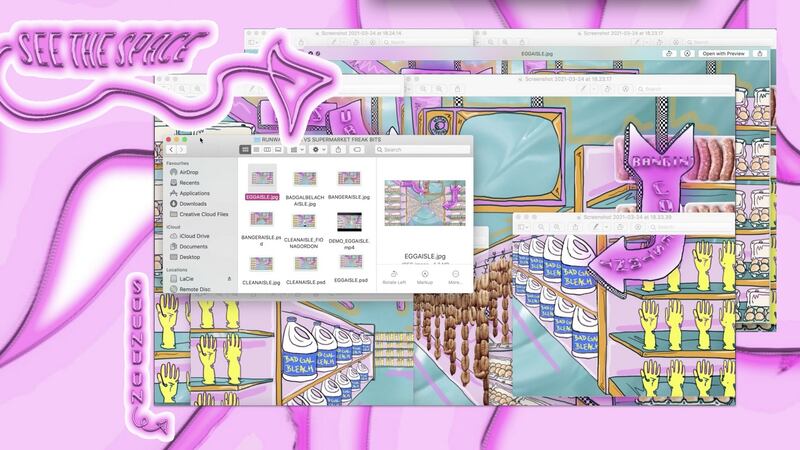Image resolution: width=800 pixels, height=450 pixels.
Task: Open AirDrop in the Finder sidebar
Action: click(x=188, y=172)
